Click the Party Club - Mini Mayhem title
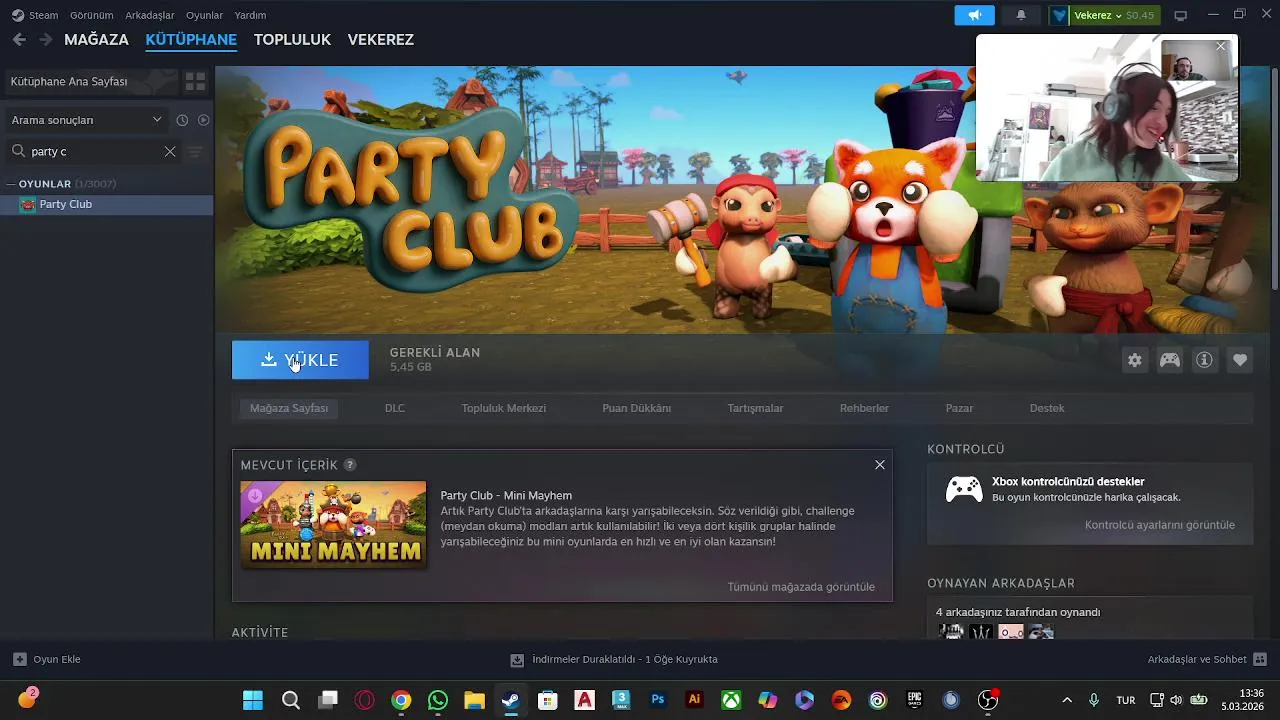This screenshot has width=1280, height=720. (x=506, y=495)
